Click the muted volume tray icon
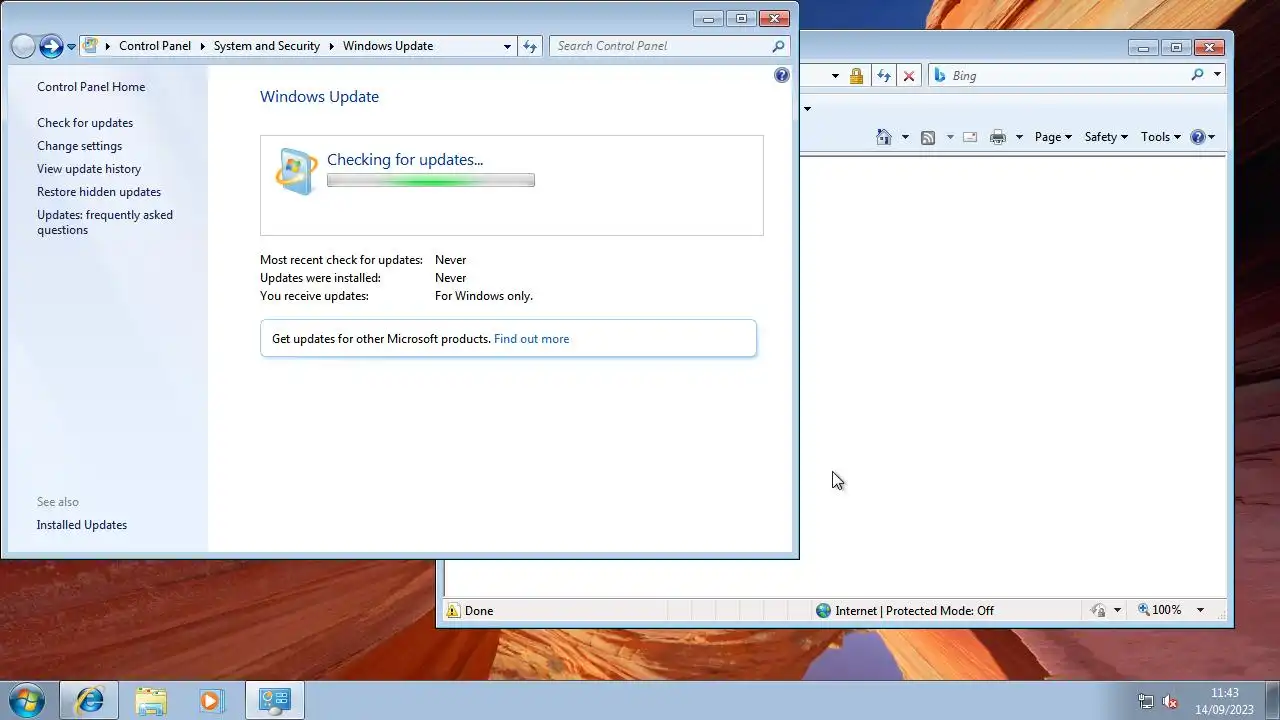This screenshot has width=1280, height=720. 1169,702
